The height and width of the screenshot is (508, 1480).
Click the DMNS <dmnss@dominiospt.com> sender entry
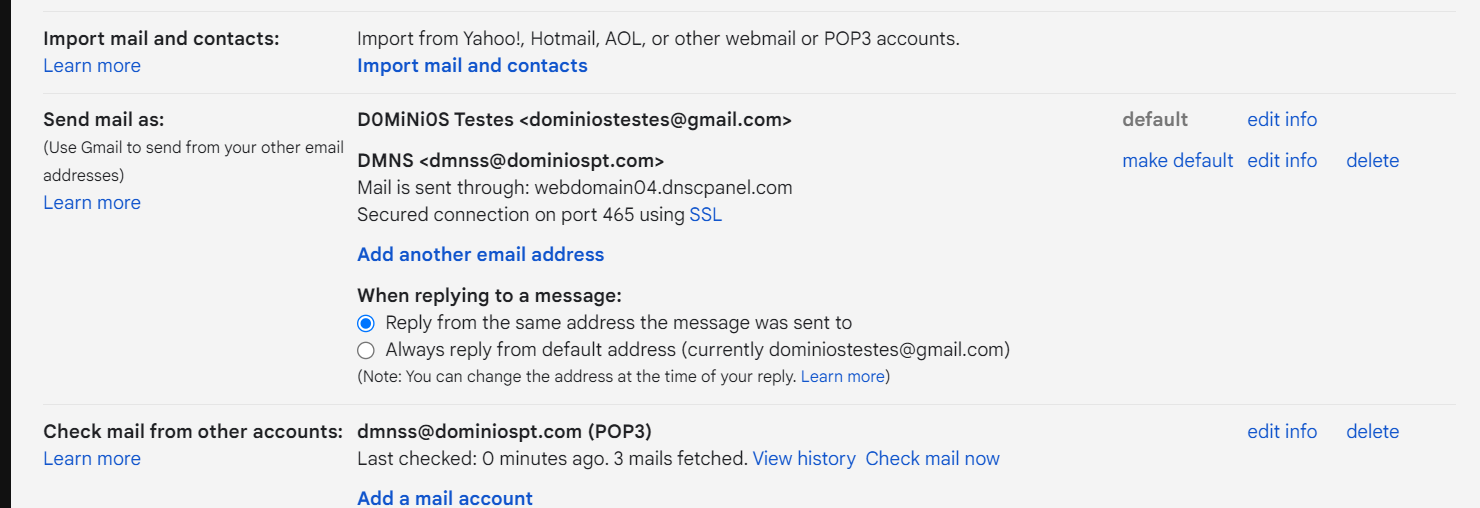click(x=510, y=161)
